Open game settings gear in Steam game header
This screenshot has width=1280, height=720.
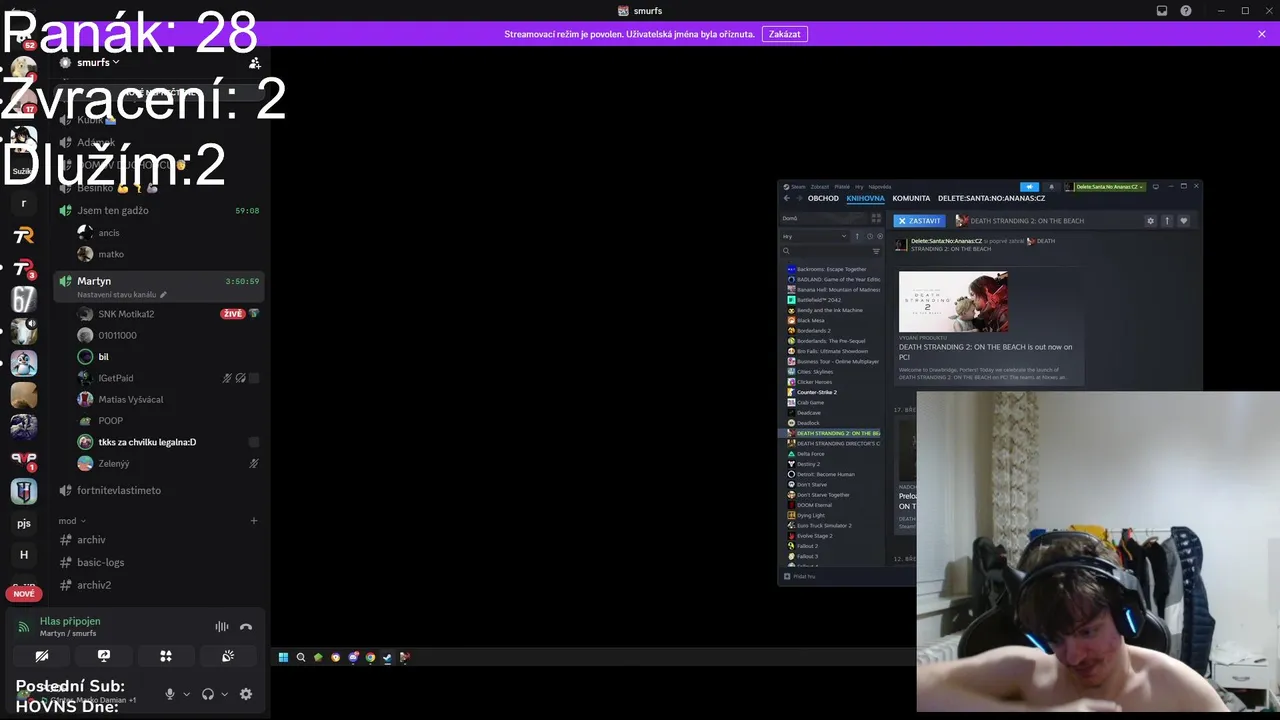[1150, 221]
